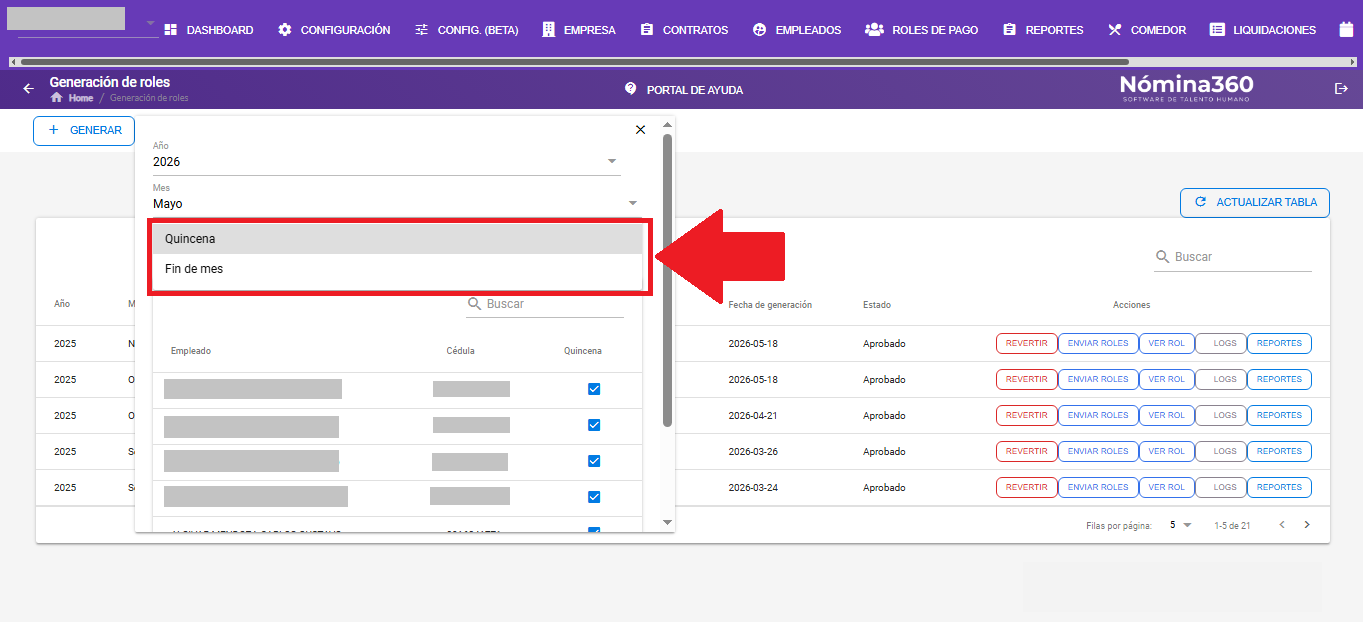Open the Año 2026 dropdown
Image resolution: width=1363 pixels, height=622 pixels.
(x=387, y=161)
